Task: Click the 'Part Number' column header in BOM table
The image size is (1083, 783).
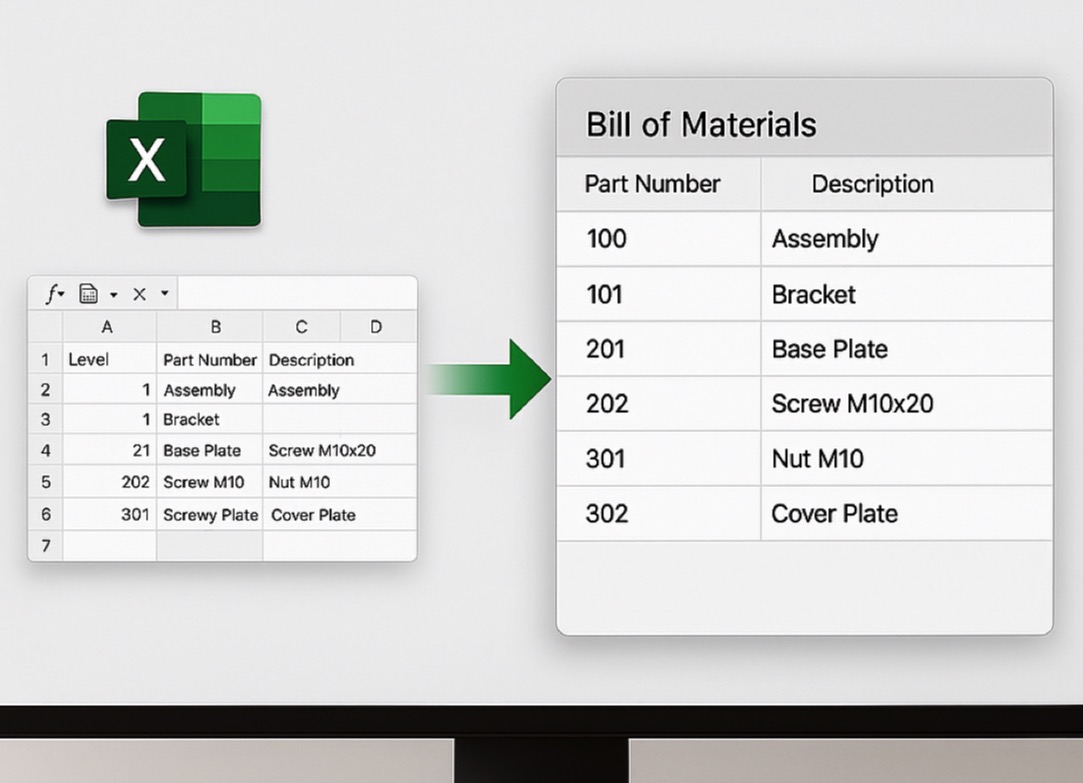Action: [653, 184]
